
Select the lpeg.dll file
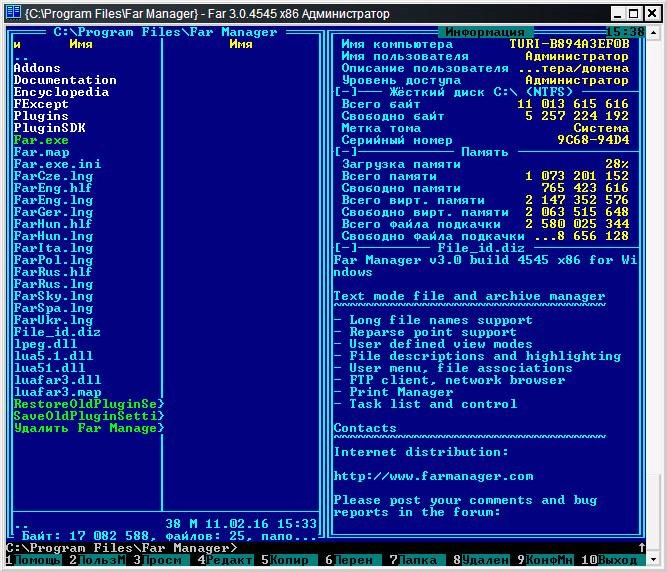point(45,344)
